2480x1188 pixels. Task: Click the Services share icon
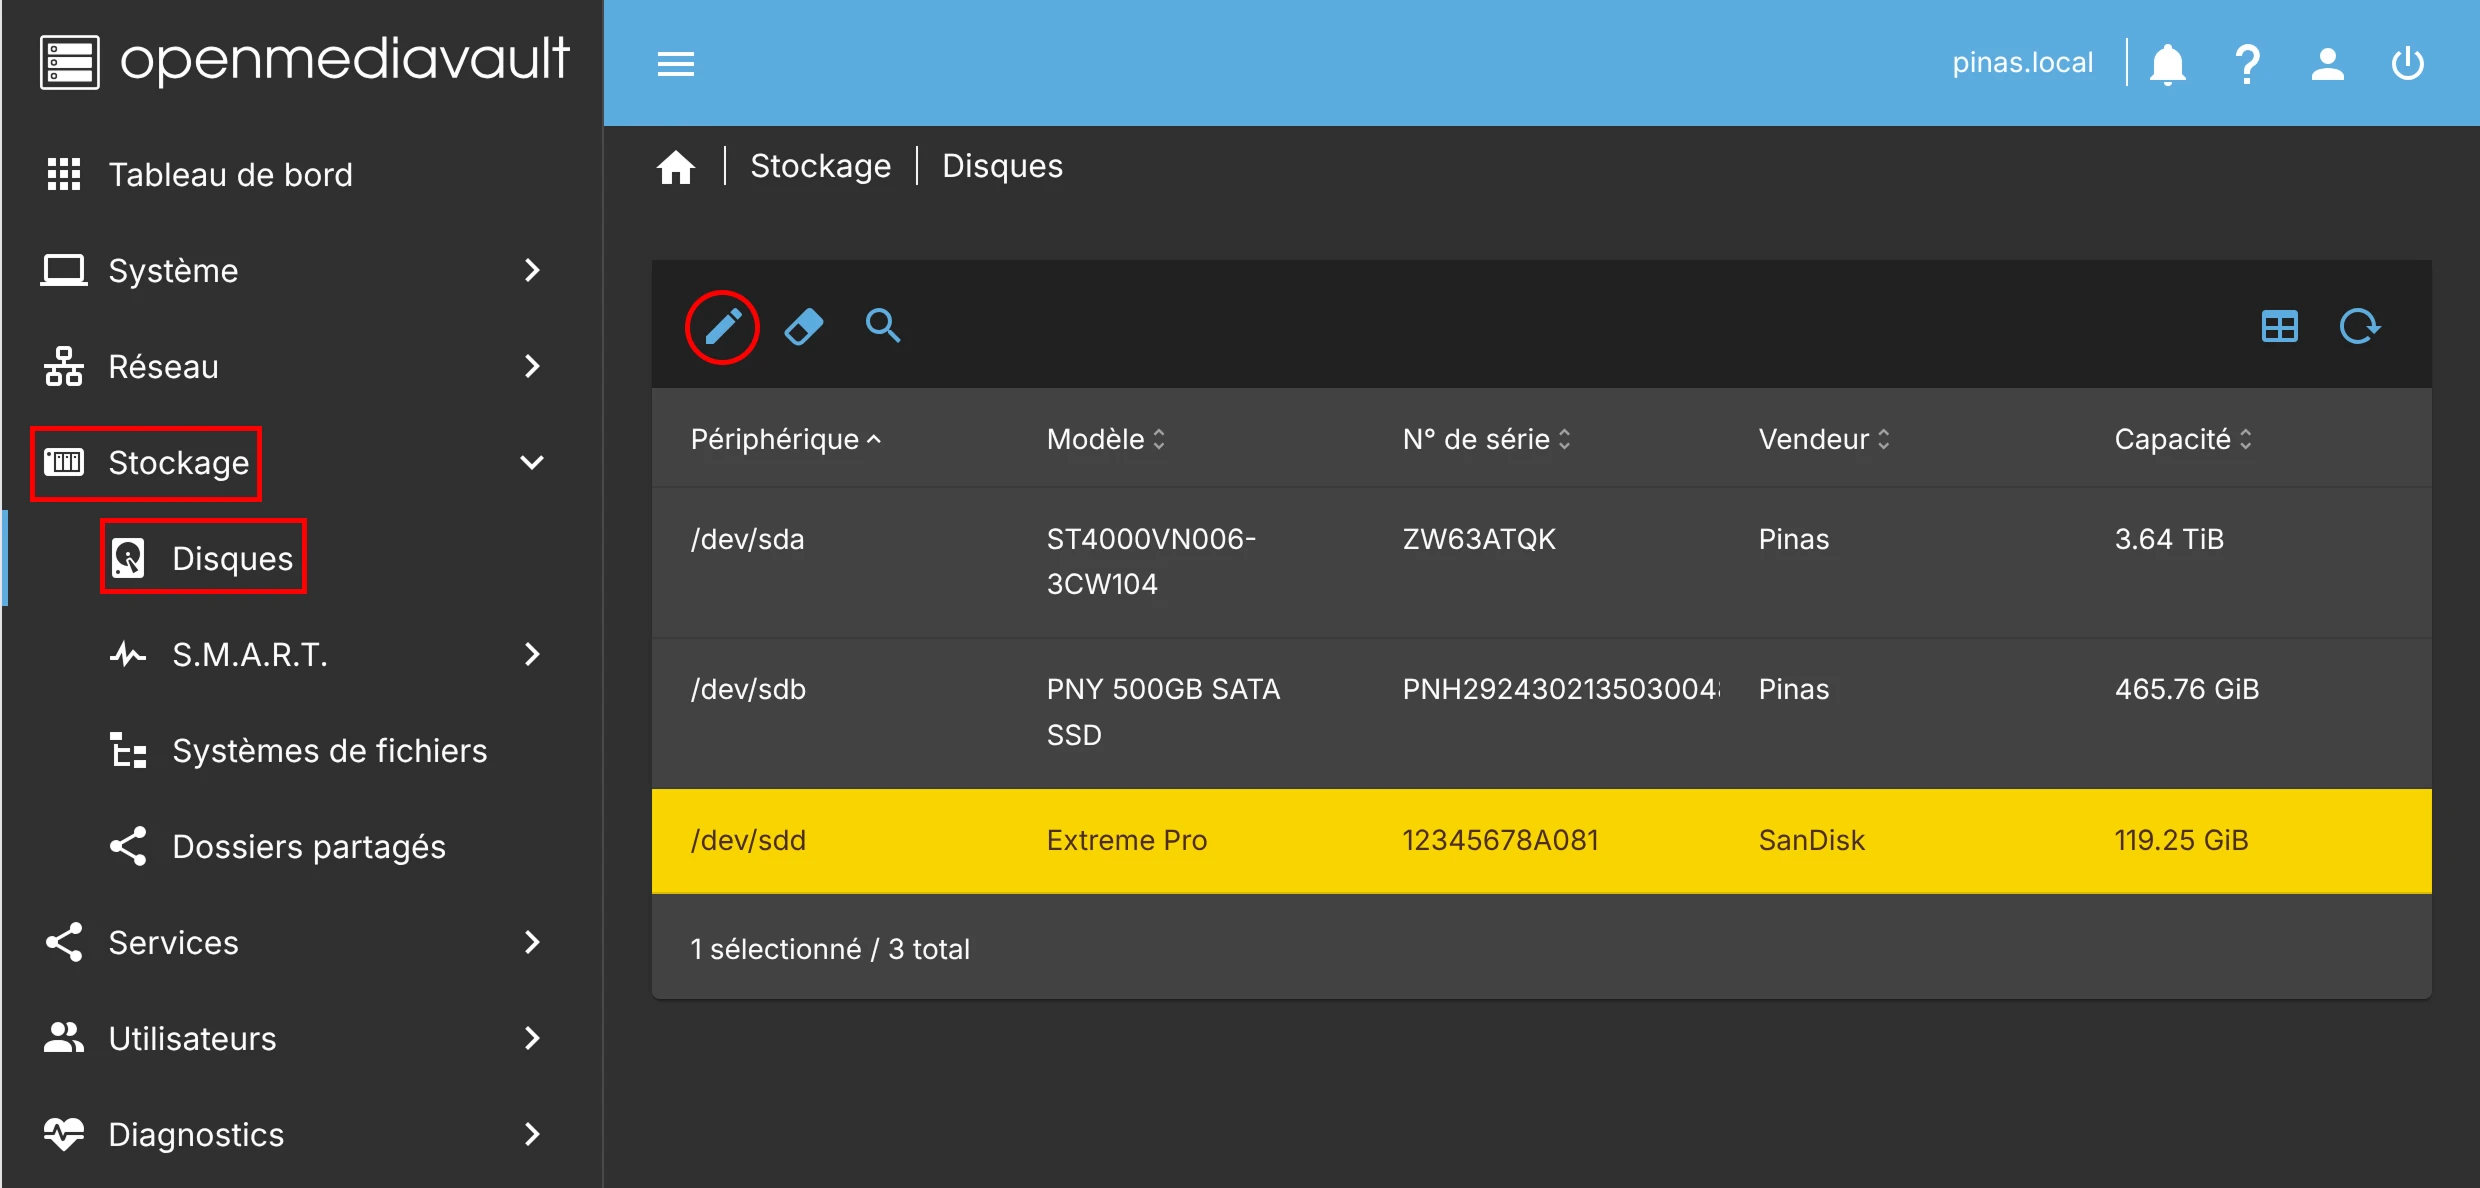click(x=64, y=942)
